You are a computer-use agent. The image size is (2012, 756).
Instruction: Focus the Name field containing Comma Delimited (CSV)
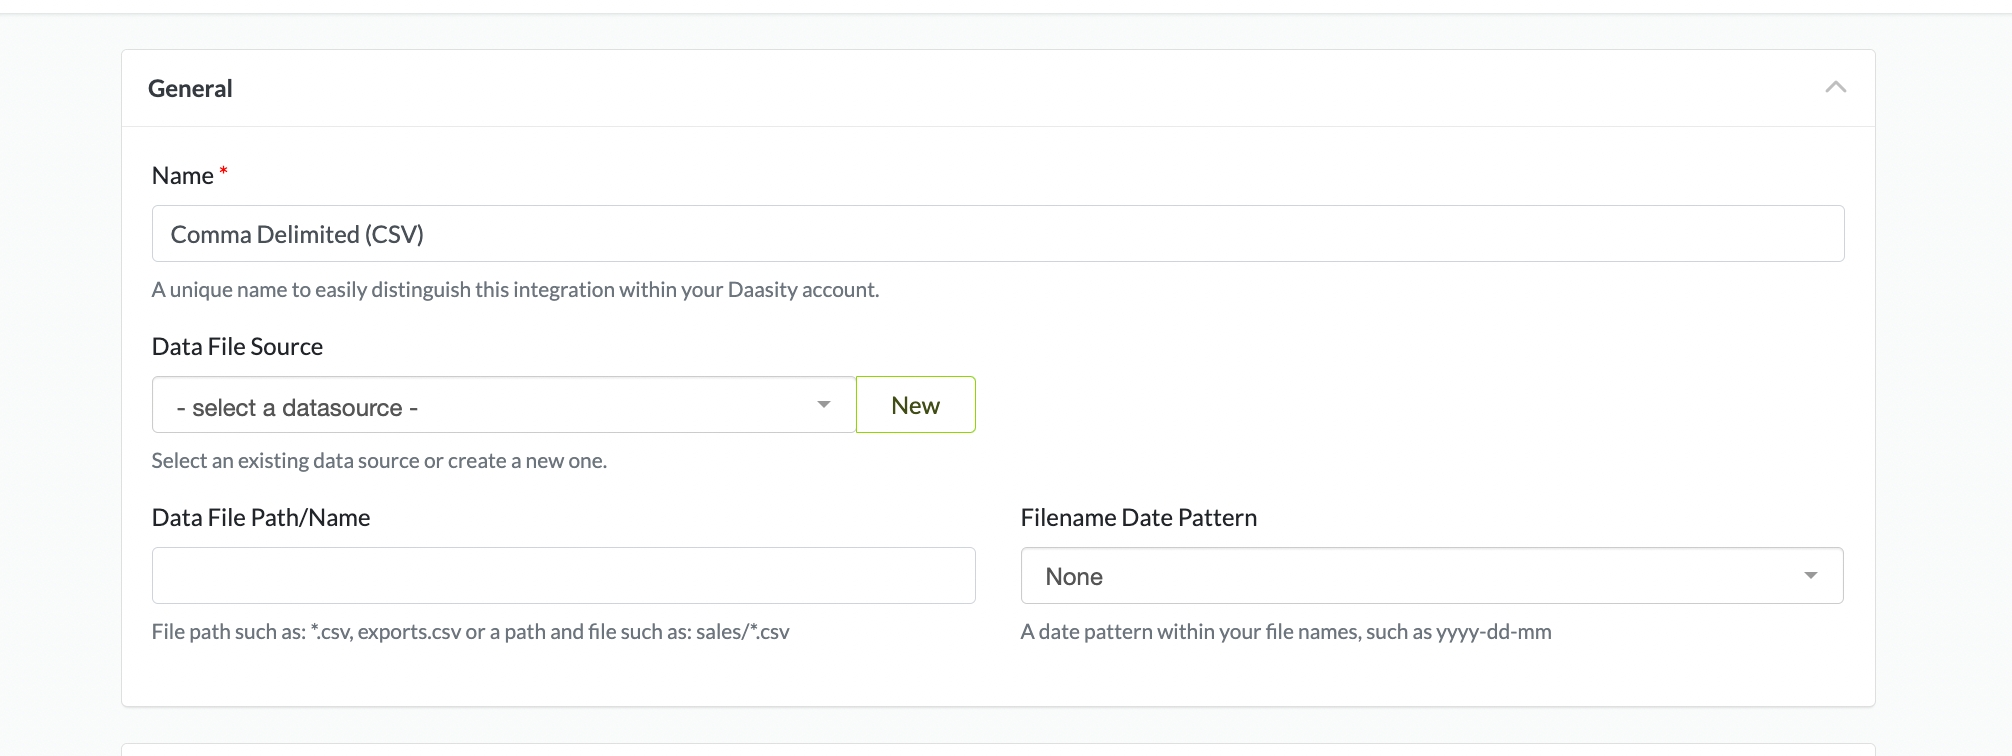pyautogui.click(x=997, y=234)
